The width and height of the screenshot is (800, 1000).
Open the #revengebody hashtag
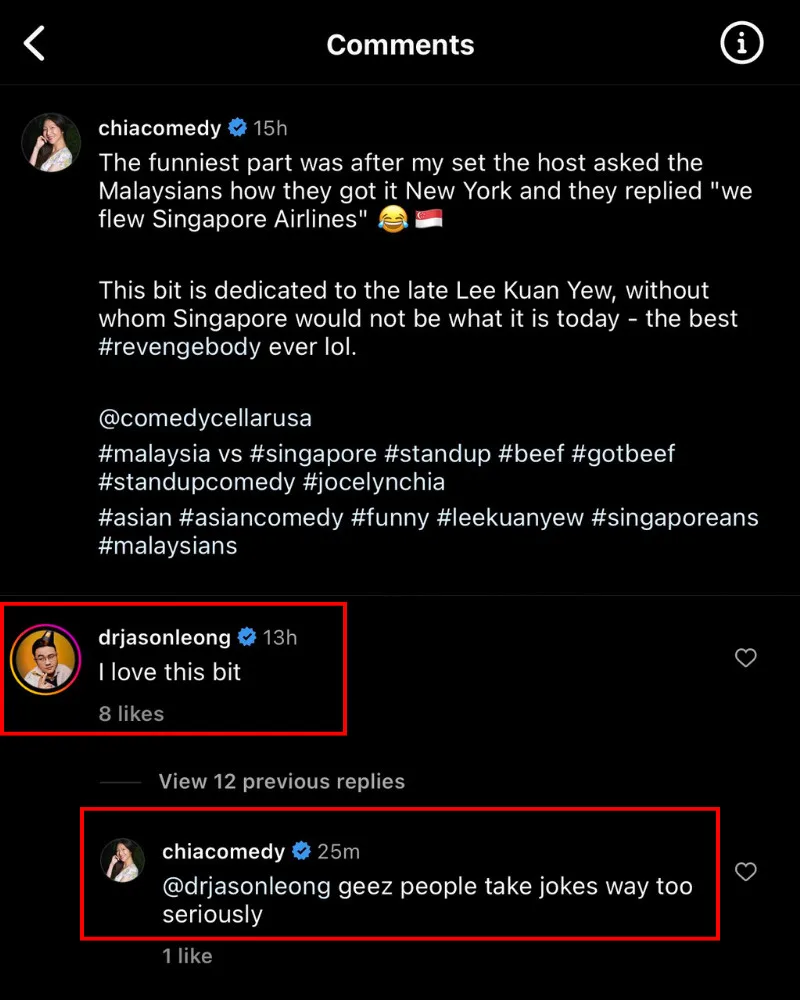pyautogui.click(x=180, y=348)
